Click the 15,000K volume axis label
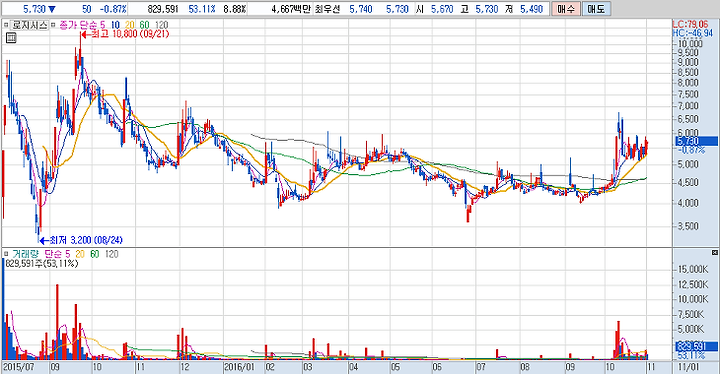The width and height of the screenshot is (720, 374). 693,269
